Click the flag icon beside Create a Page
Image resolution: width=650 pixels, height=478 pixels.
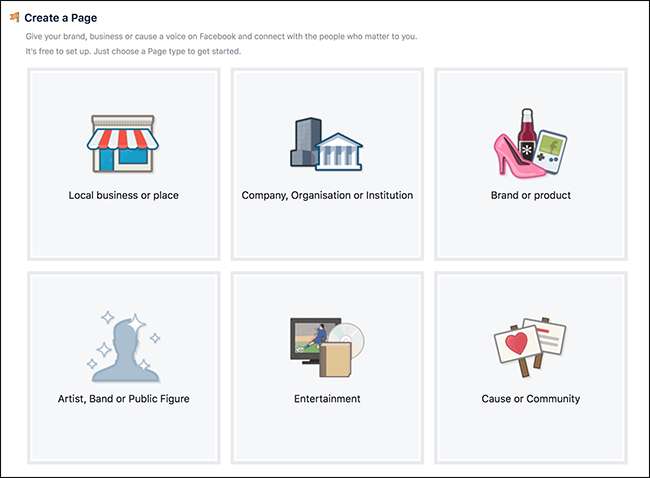point(15,17)
